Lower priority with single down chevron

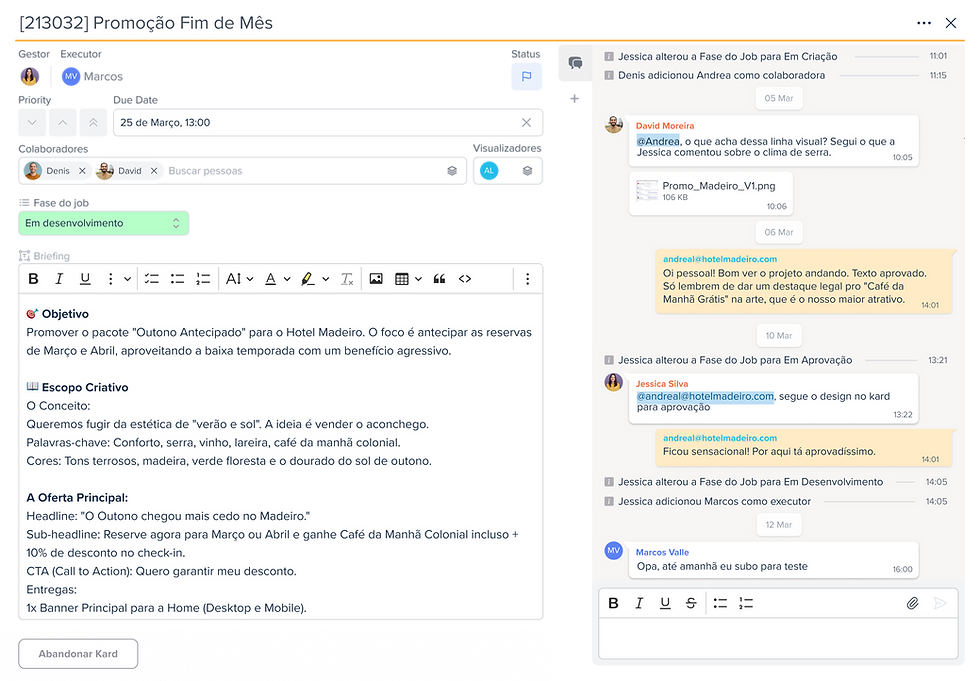point(32,122)
